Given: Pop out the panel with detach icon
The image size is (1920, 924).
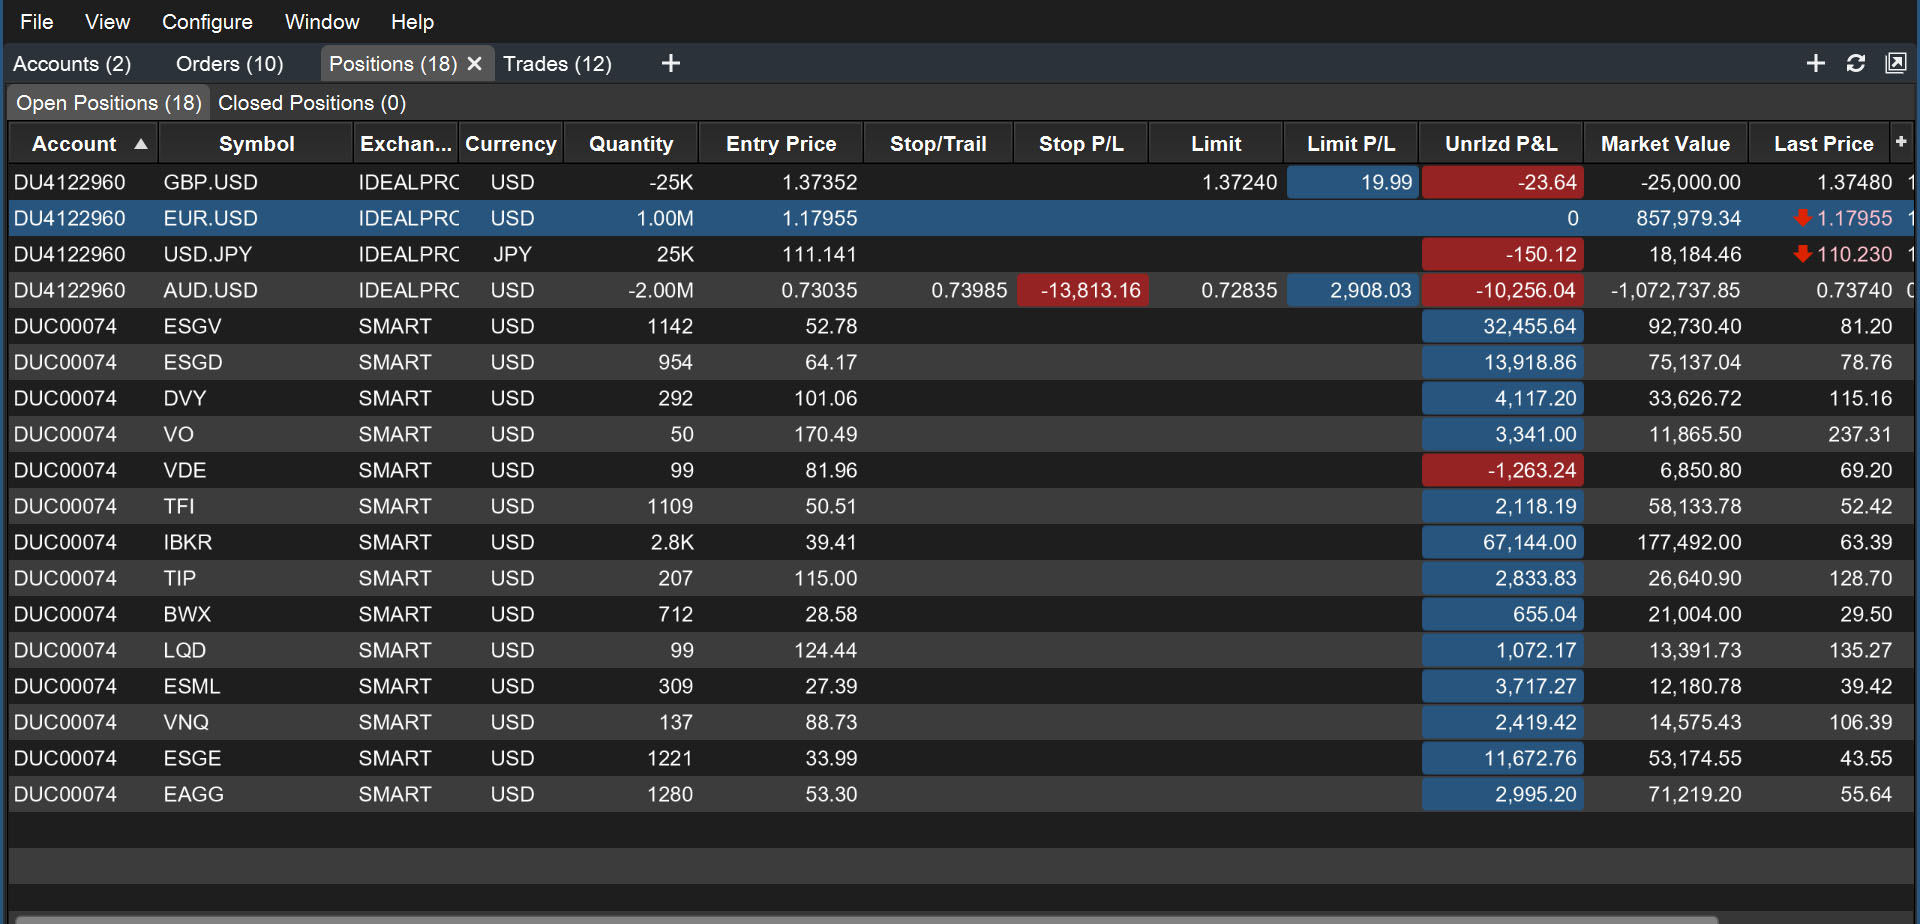Looking at the screenshot, I should coord(1896,64).
